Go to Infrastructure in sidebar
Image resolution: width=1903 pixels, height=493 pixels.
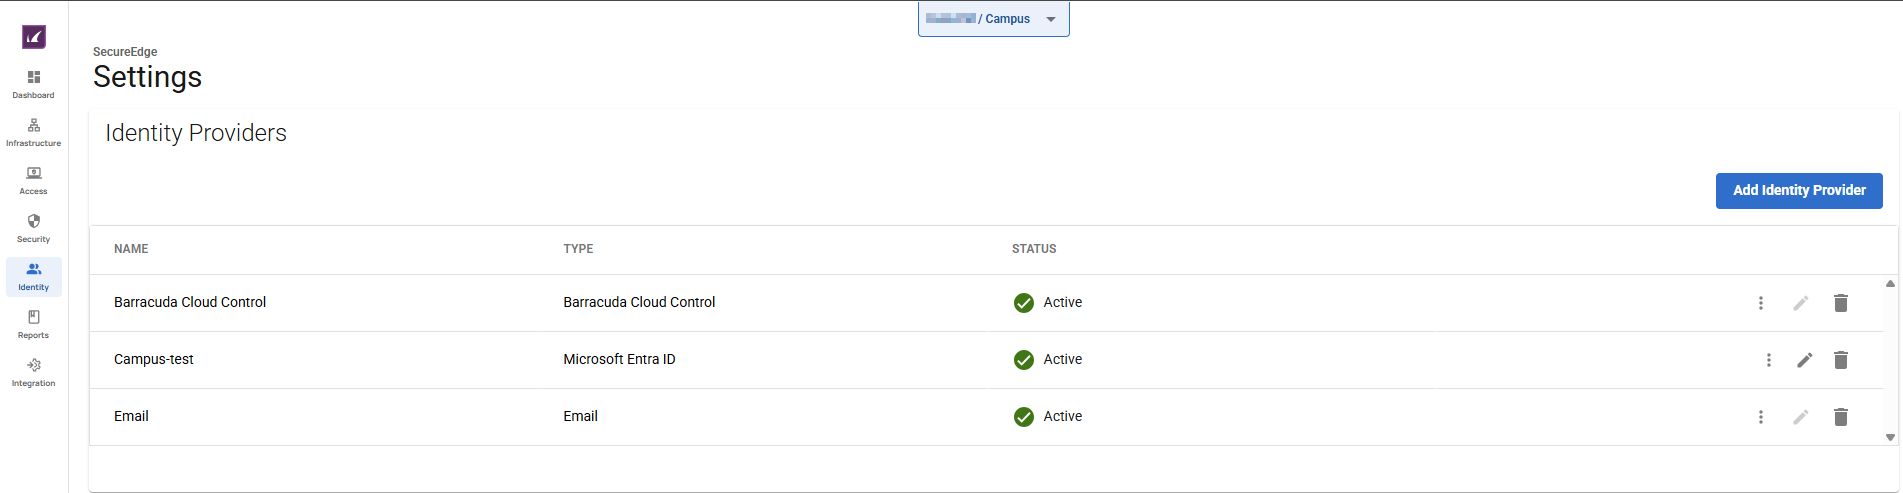tap(34, 132)
